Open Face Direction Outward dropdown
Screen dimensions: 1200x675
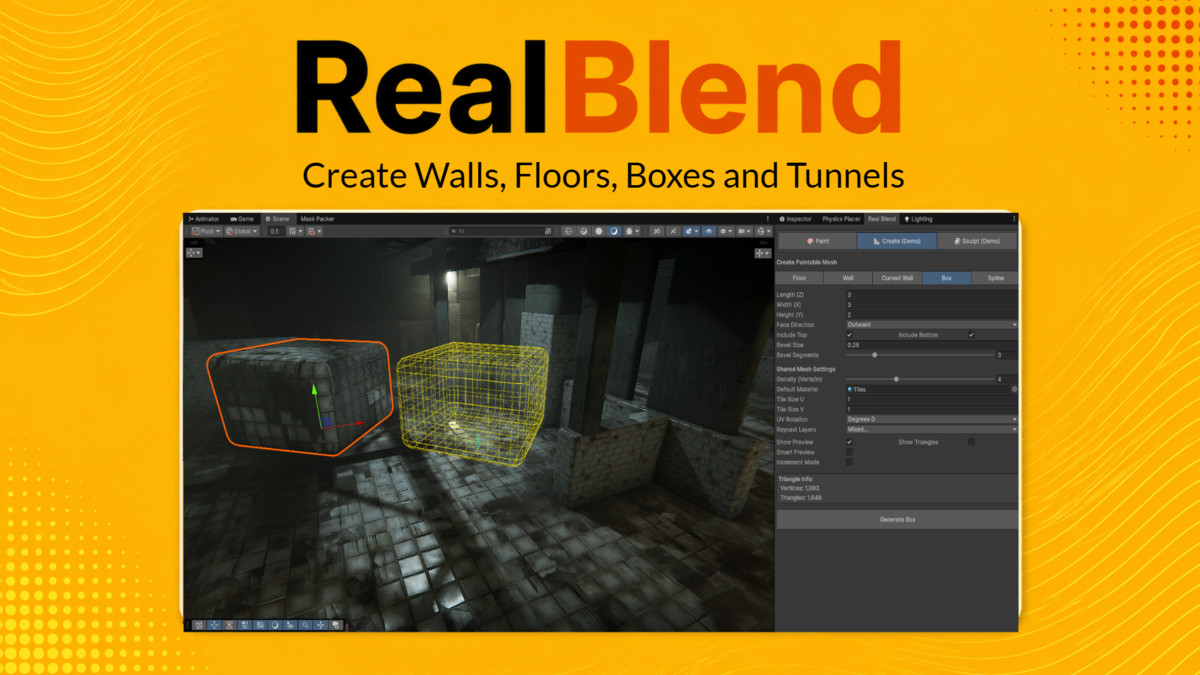[932, 325]
